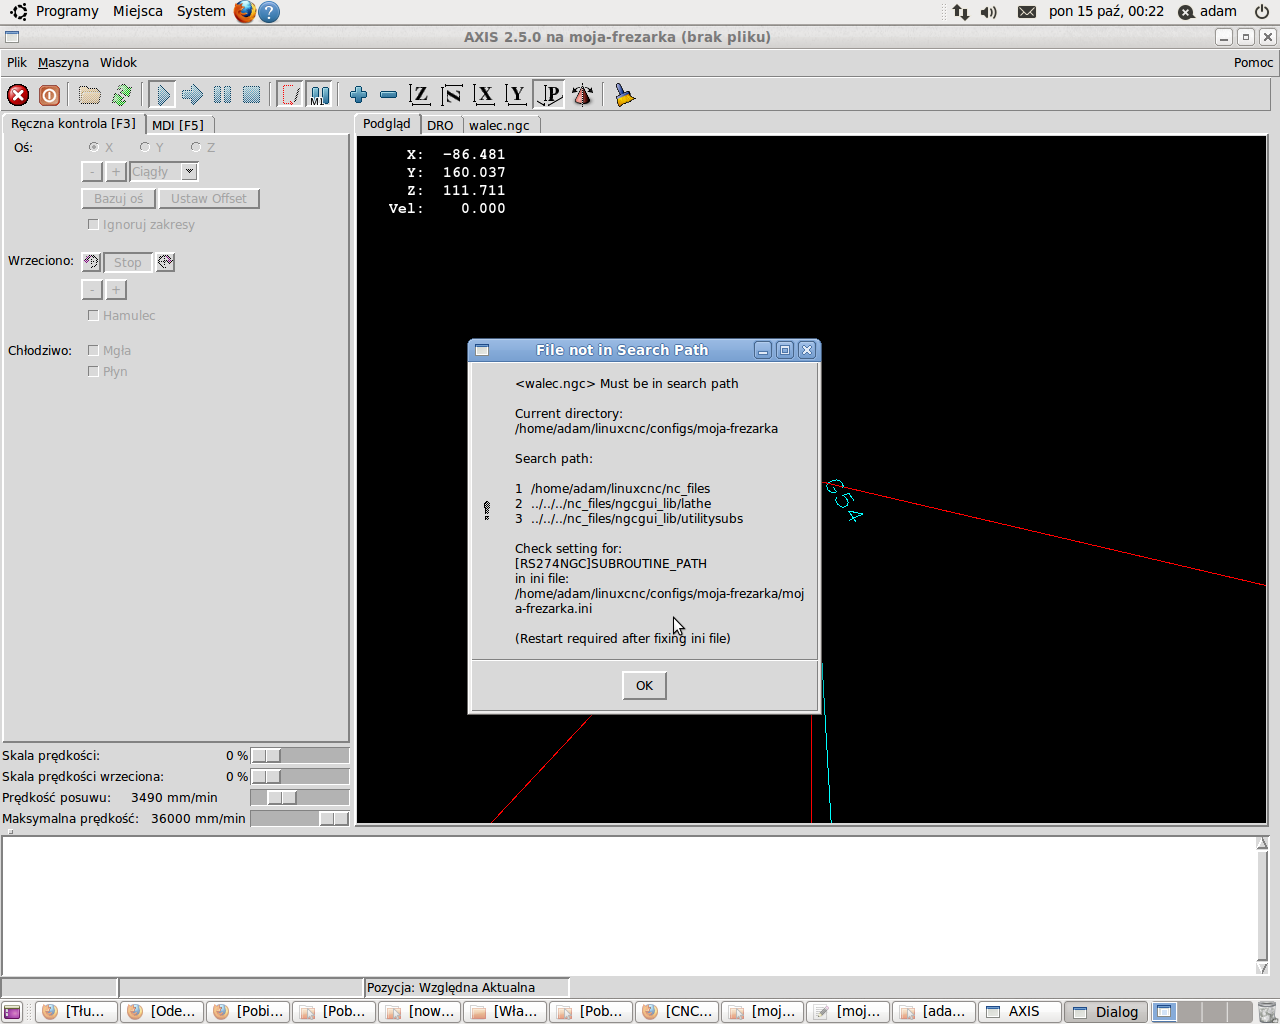Viewport: 1280px width, 1024px height.
Task: Set Y view of preview
Action: pos(516,95)
